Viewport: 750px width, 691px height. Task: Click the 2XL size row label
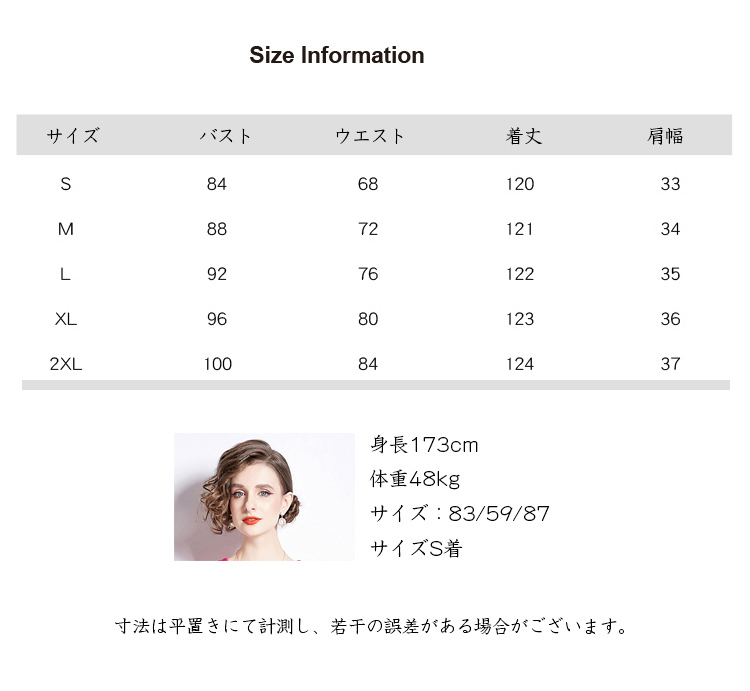point(66,364)
